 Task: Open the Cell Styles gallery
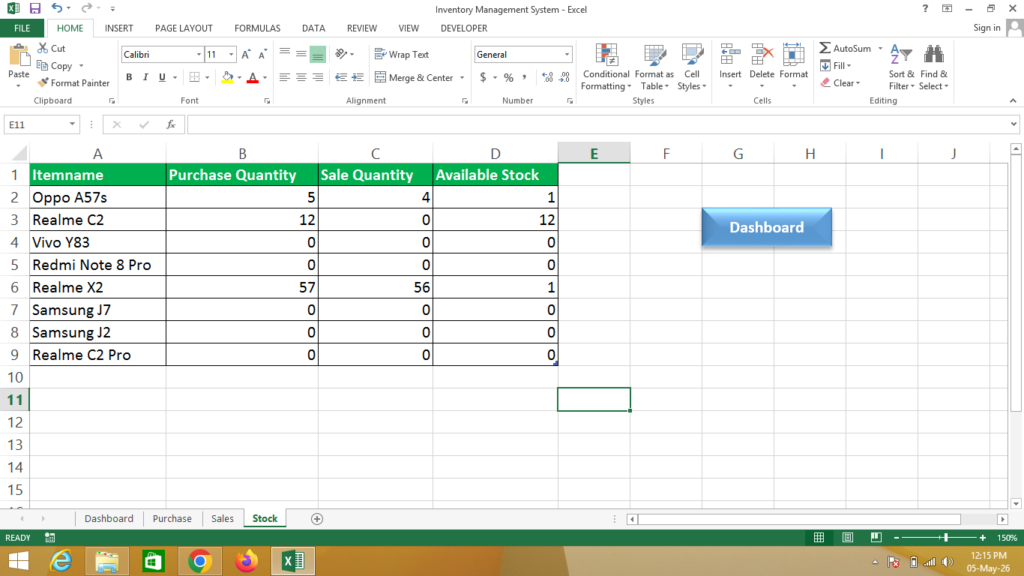(x=692, y=67)
